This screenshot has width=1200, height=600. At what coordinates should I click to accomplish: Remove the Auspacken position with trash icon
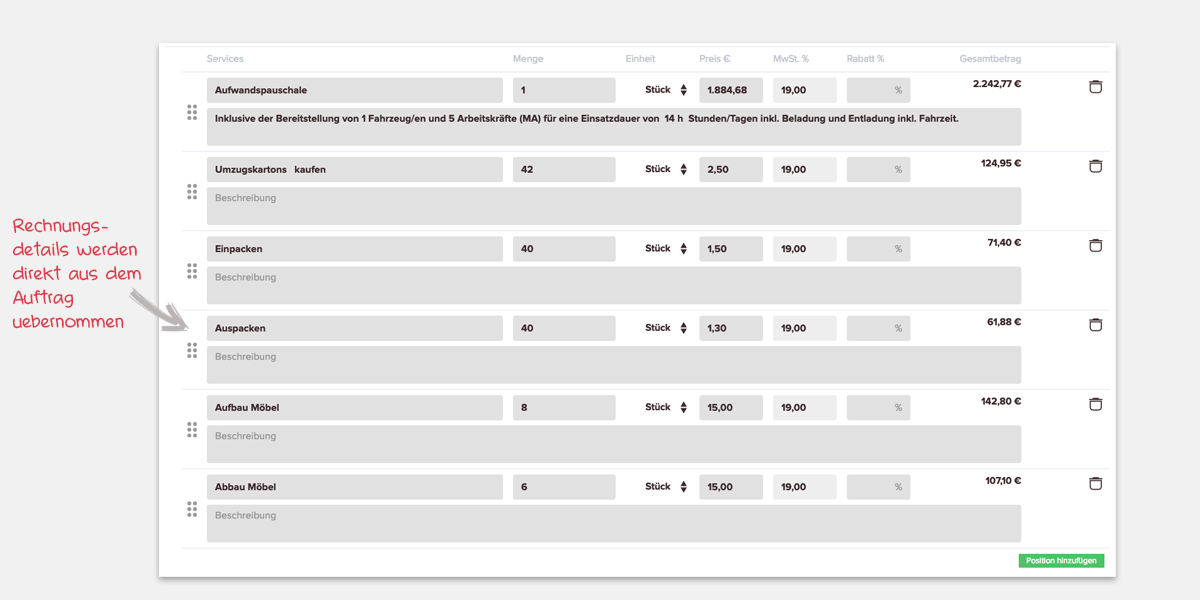coord(1095,325)
